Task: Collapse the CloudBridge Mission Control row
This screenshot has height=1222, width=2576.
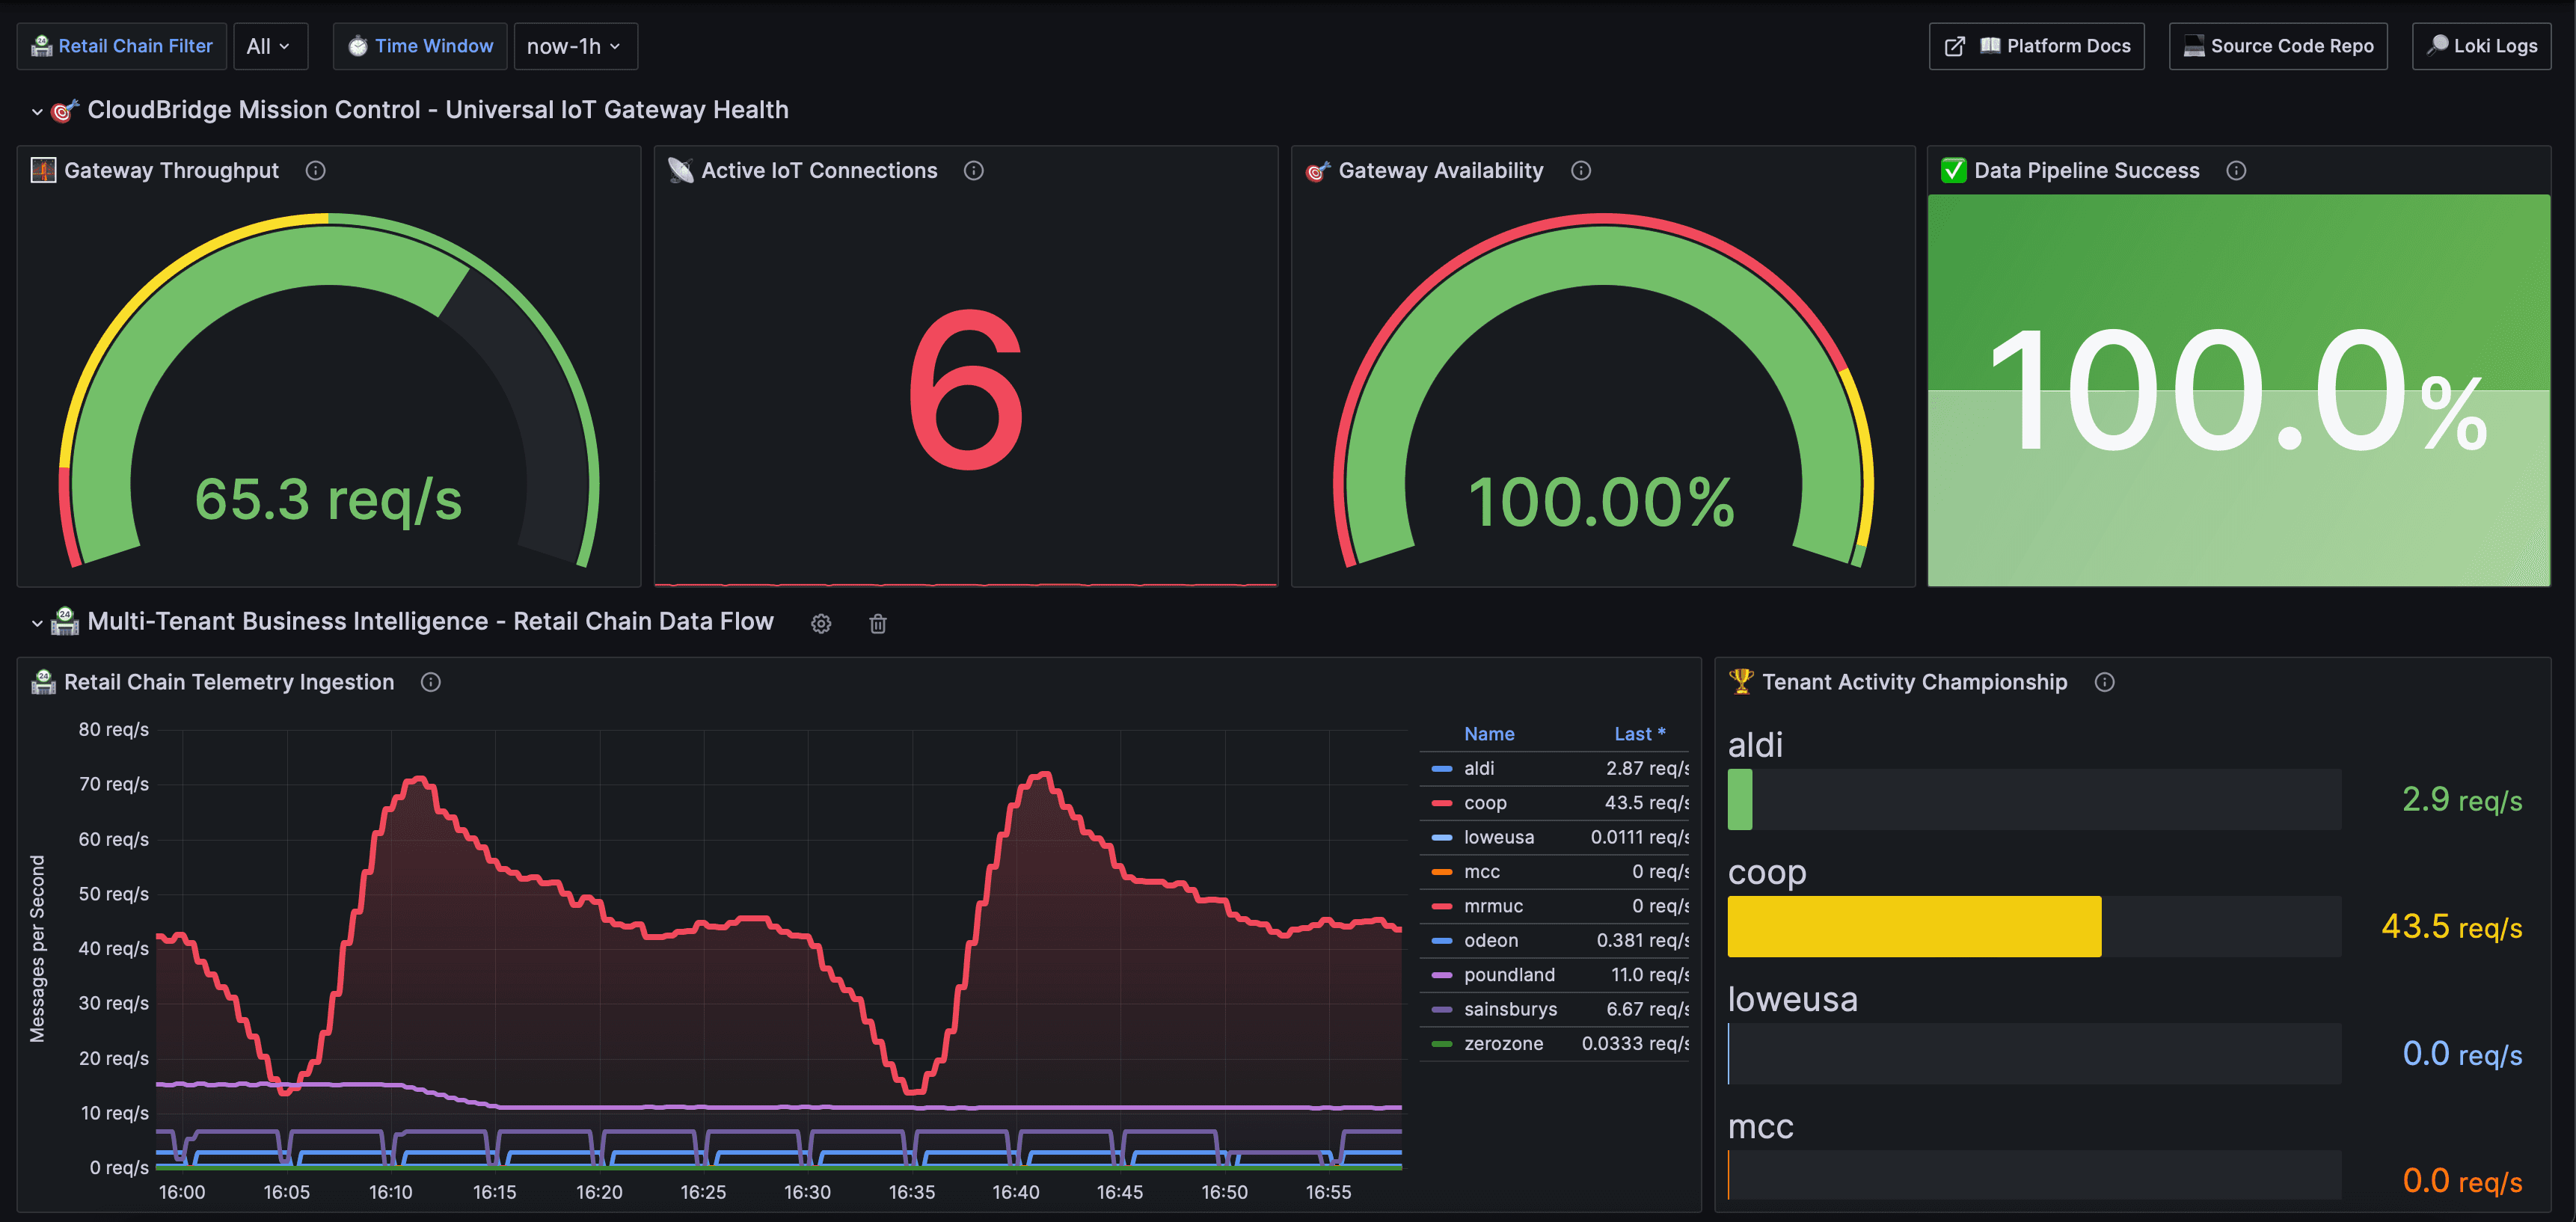Action: (36, 110)
